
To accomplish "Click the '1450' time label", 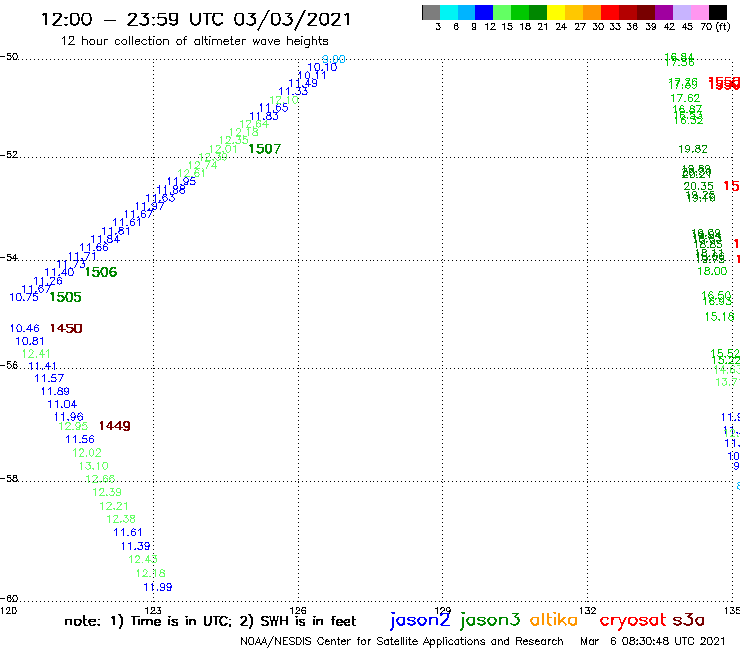I will click(x=66, y=328).
